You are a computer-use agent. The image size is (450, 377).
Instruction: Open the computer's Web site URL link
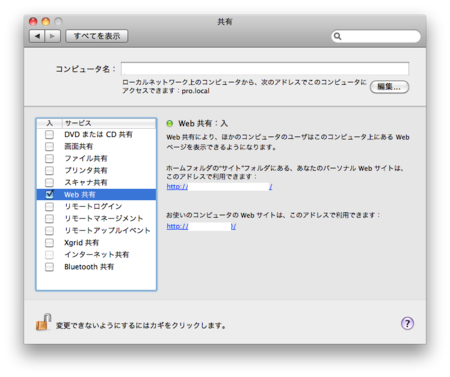coord(201,226)
